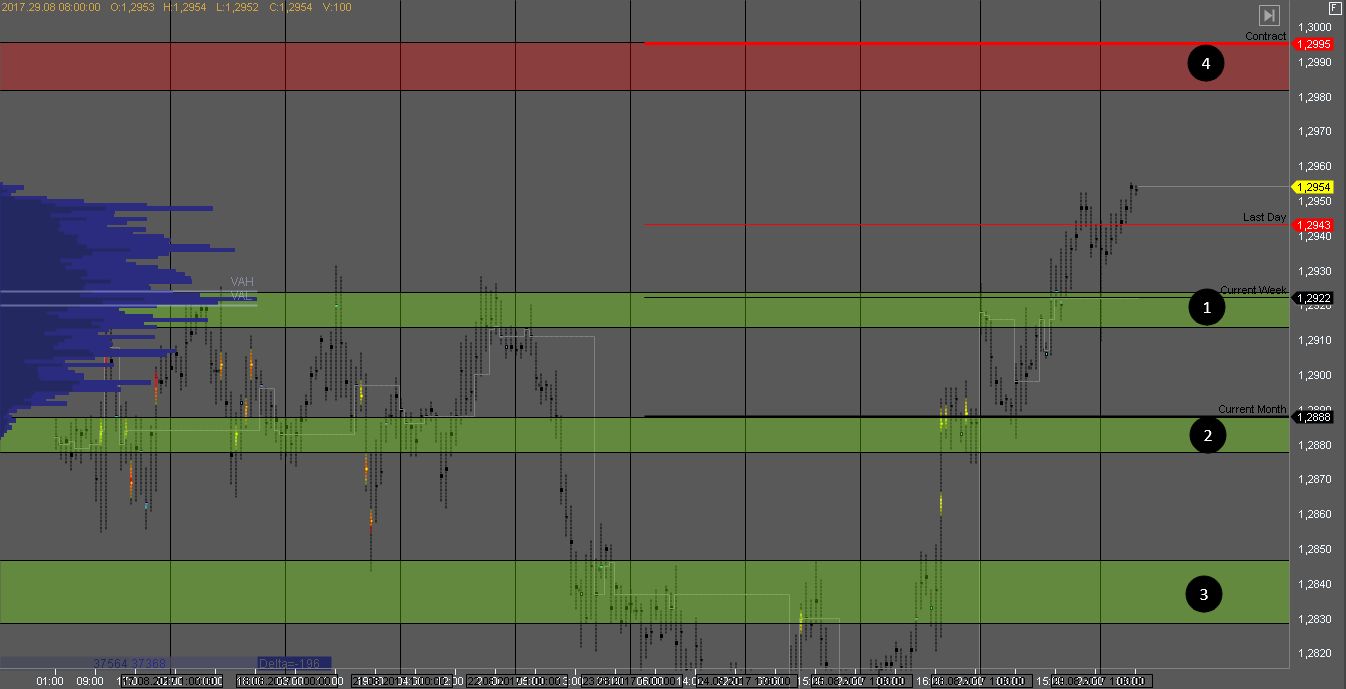Click the 1,2922 Current Week price tag

1313,298
